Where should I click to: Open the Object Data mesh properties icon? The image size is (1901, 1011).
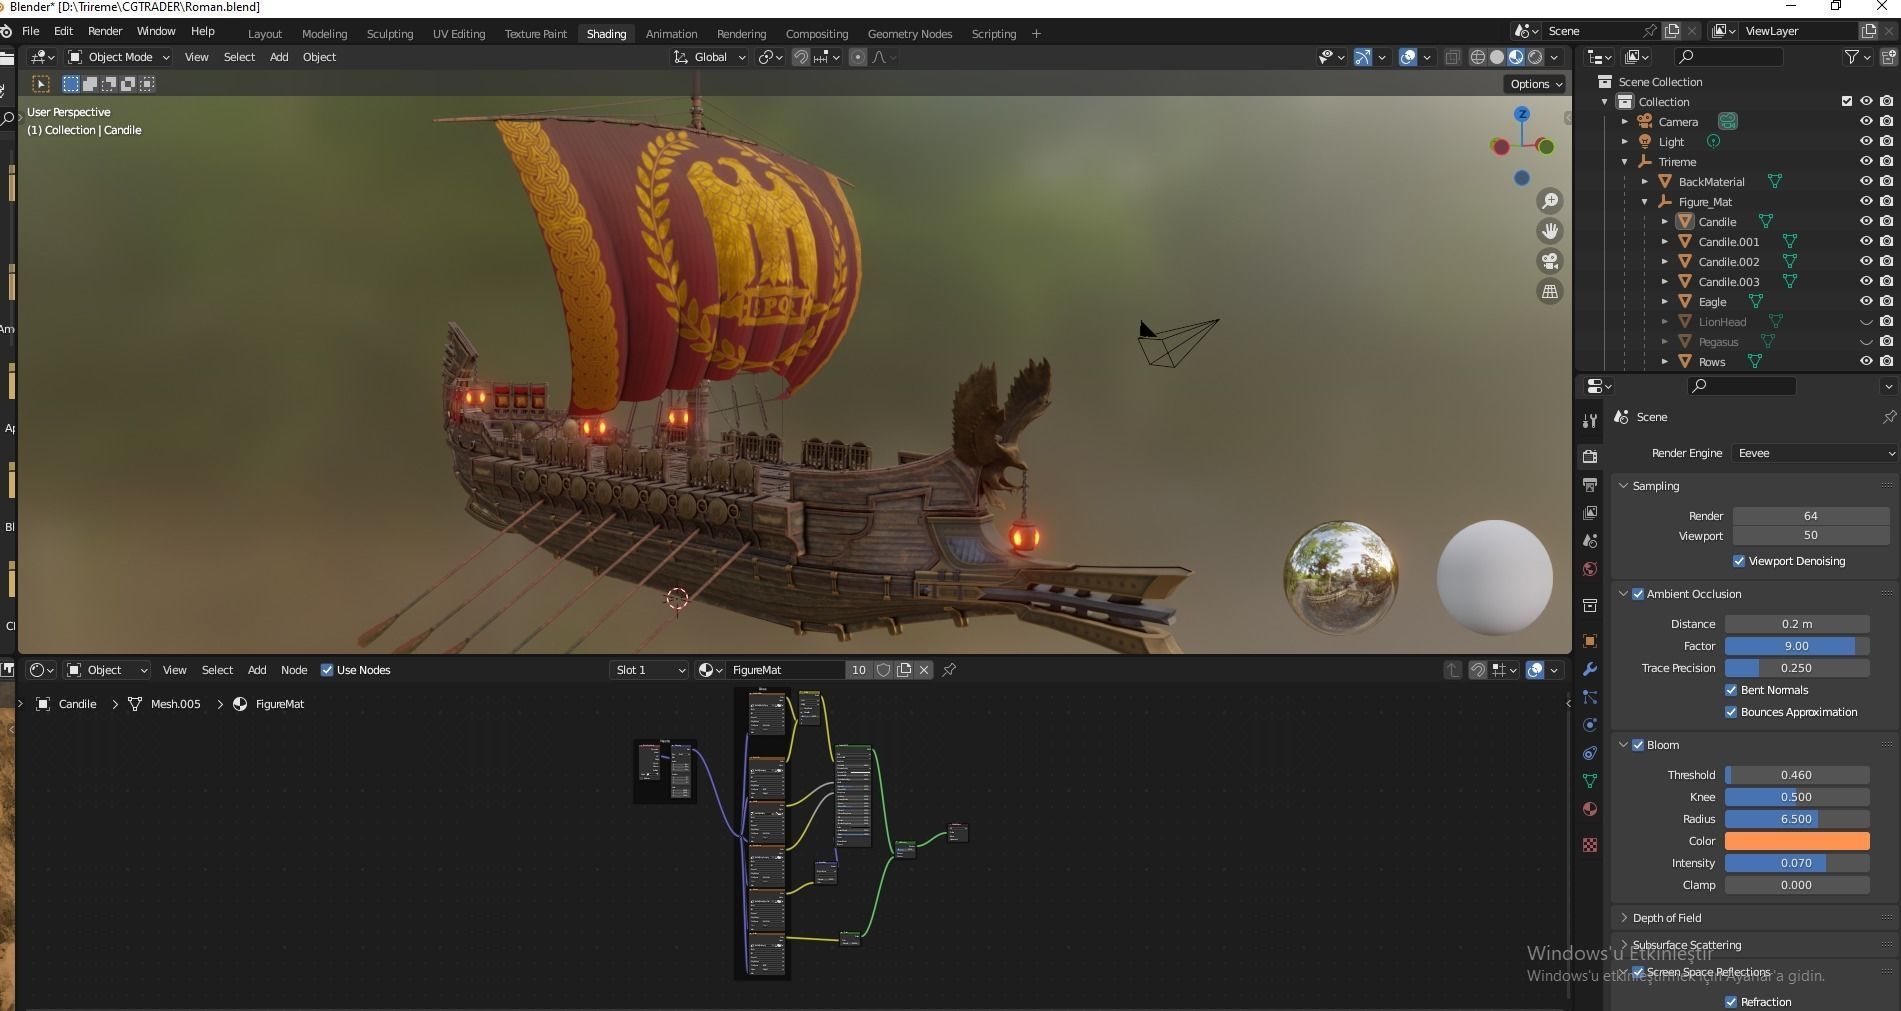(1590, 781)
